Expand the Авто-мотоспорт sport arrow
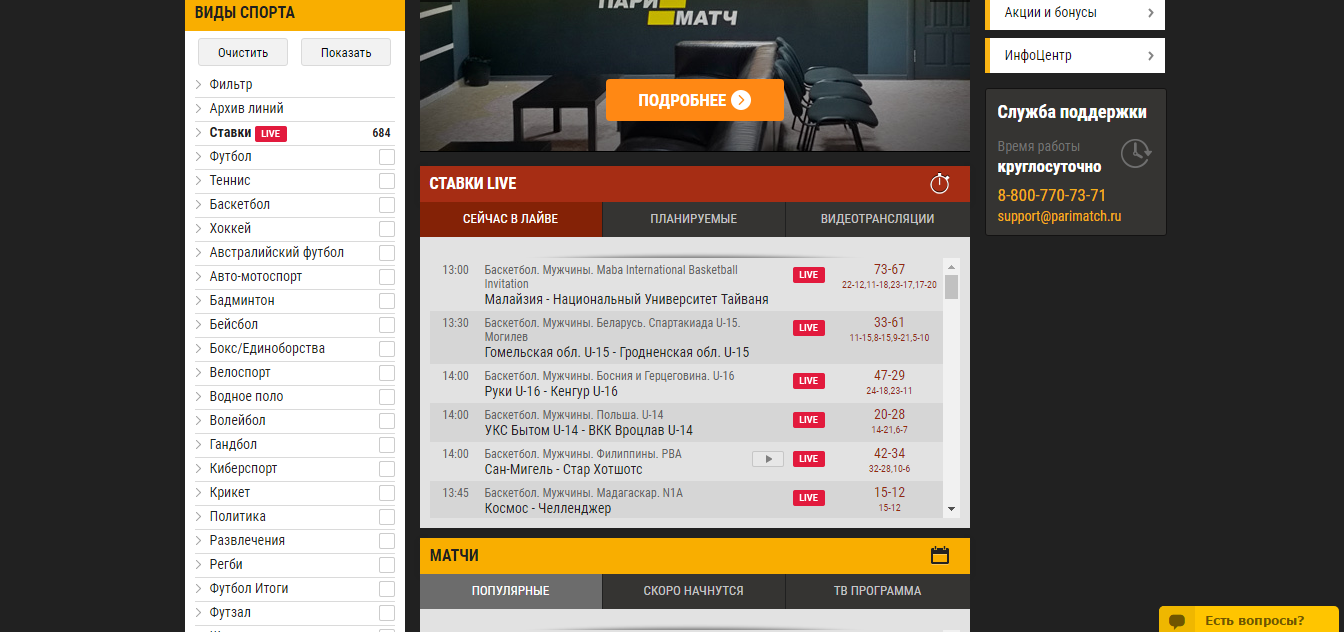The height and width of the screenshot is (632, 1344). [x=198, y=277]
